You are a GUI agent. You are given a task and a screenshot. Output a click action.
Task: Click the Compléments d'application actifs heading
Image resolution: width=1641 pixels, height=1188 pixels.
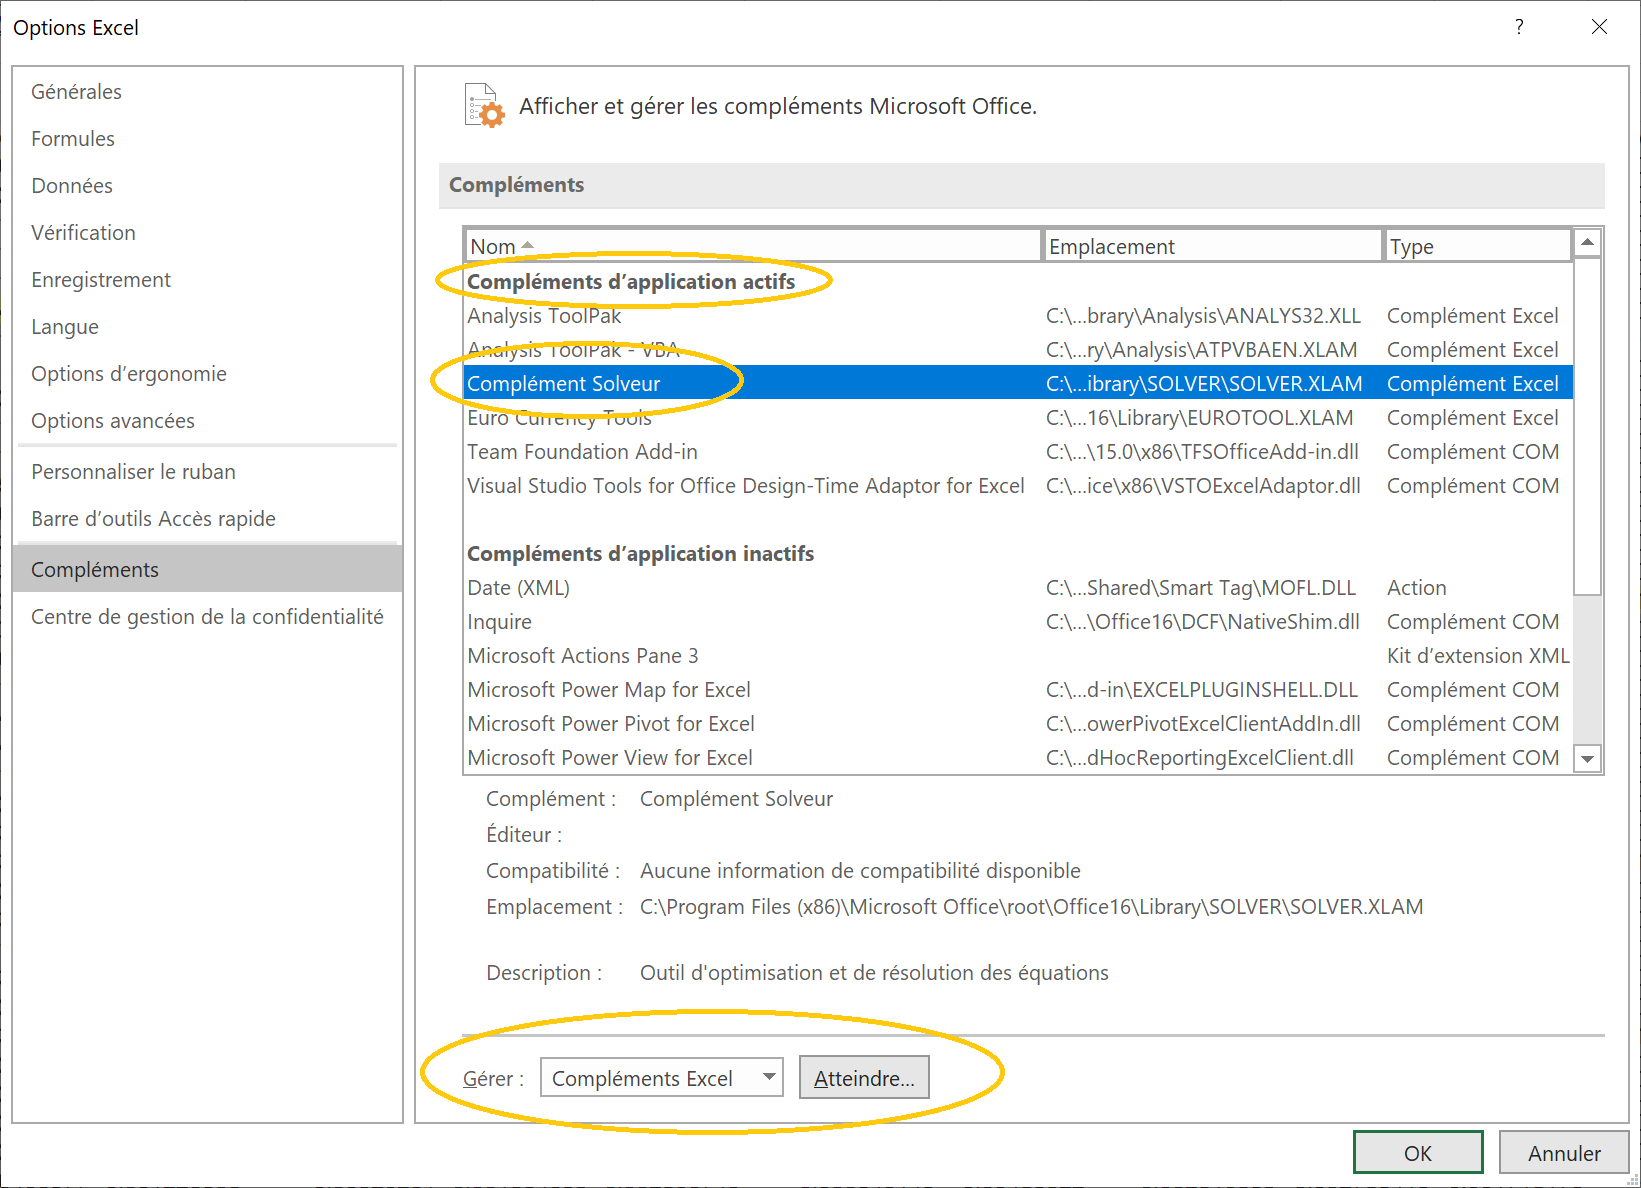631,282
